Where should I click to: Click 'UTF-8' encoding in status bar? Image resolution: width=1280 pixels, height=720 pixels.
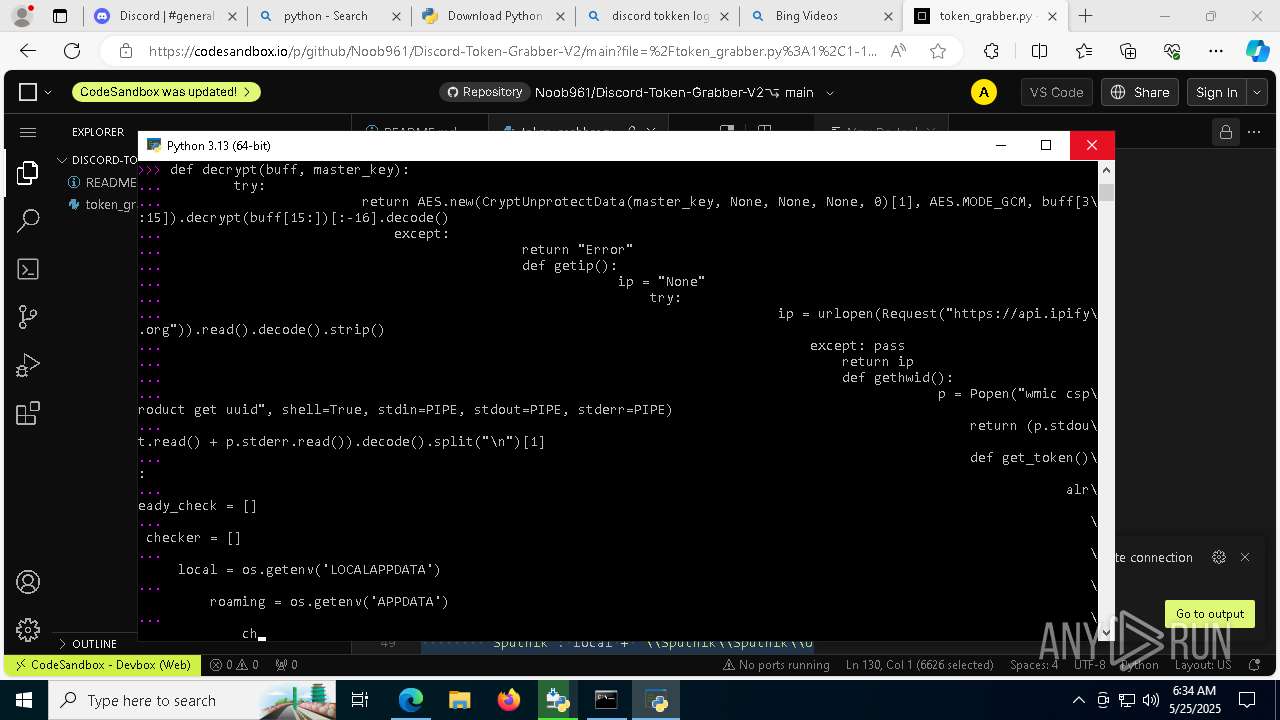click(1089, 665)
